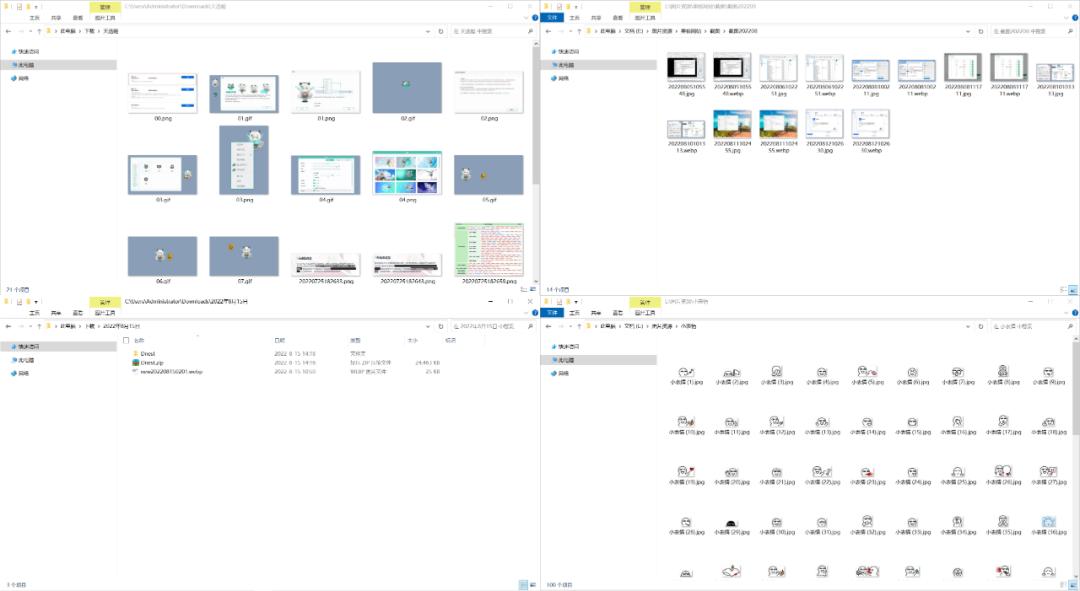The width and height of the screenshot is (1080, 591).
Task: Refresh the window showing 00.png thumbnails
Action: (441, 31)
